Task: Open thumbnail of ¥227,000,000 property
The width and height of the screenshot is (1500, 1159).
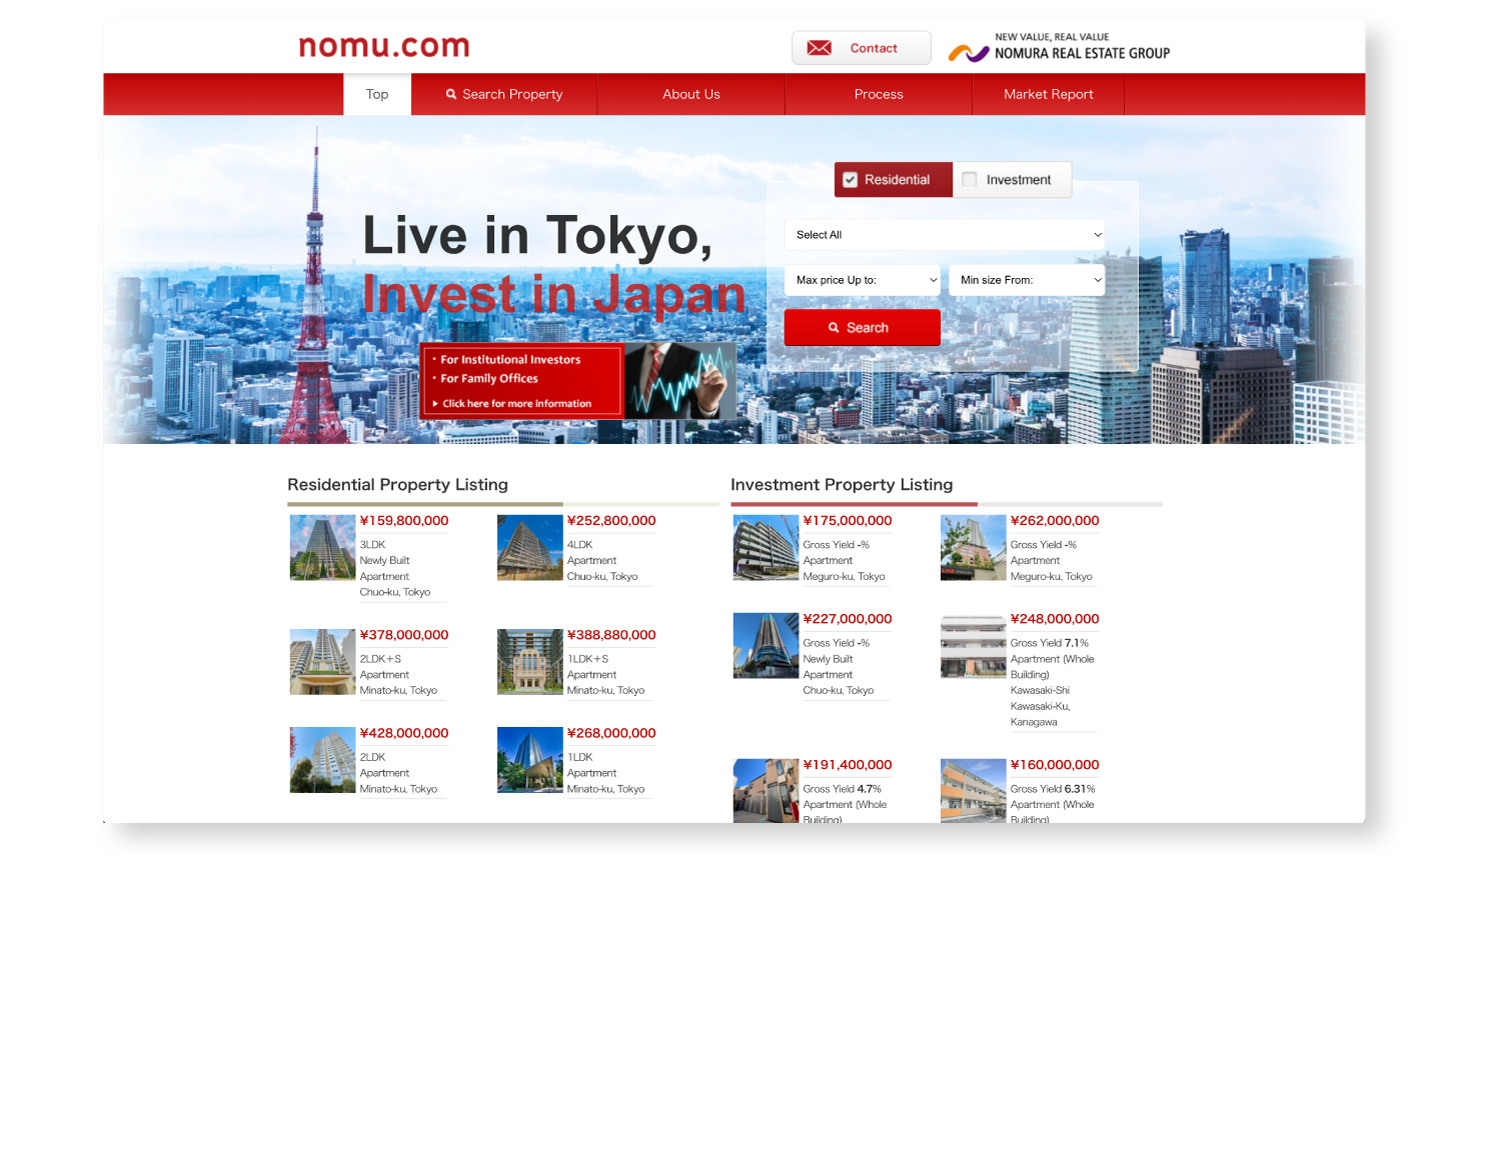Action: click(x=766, y=645)
